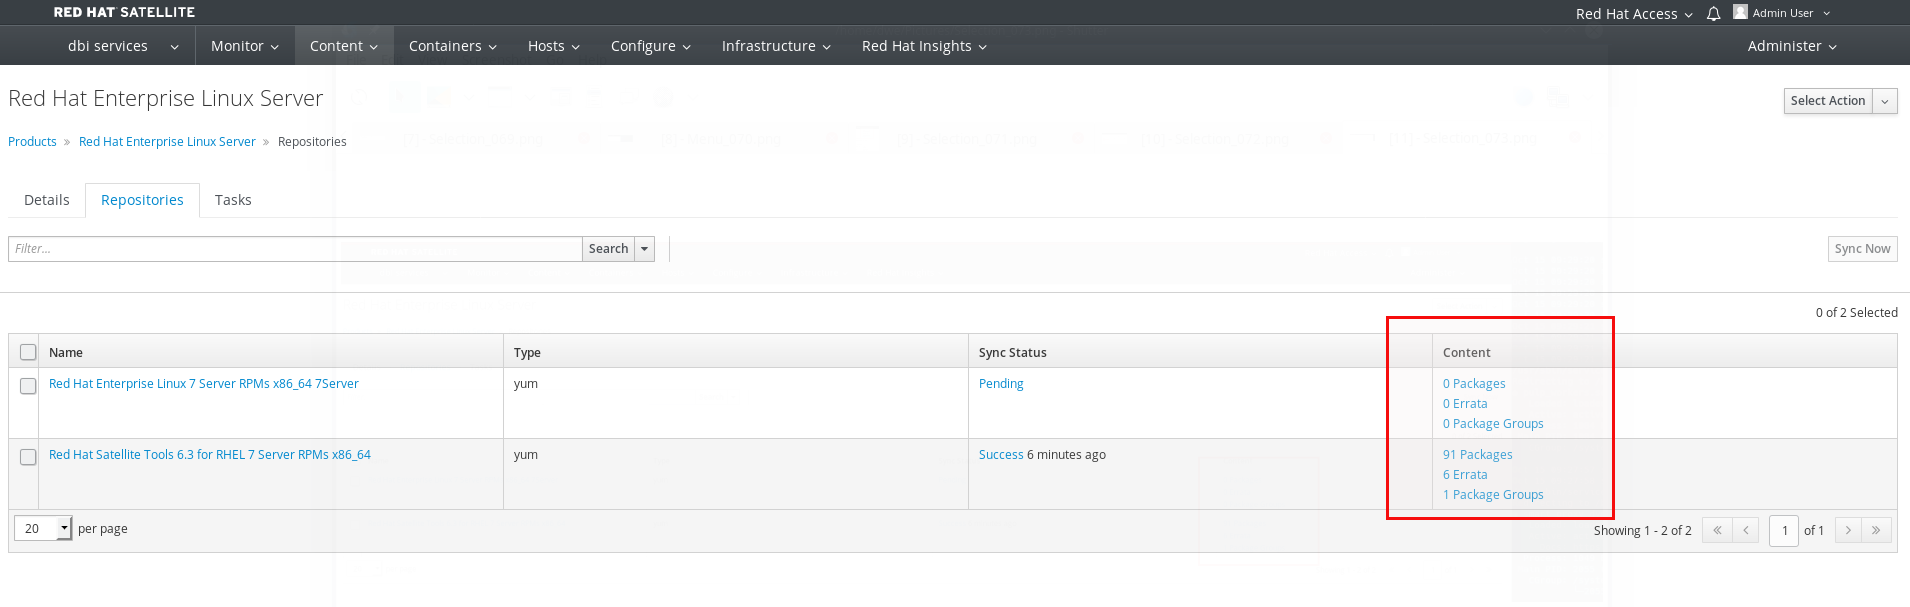Open the dbi services organization dropdown
This screenshot has height=607, width=1910.
(123, 46)
